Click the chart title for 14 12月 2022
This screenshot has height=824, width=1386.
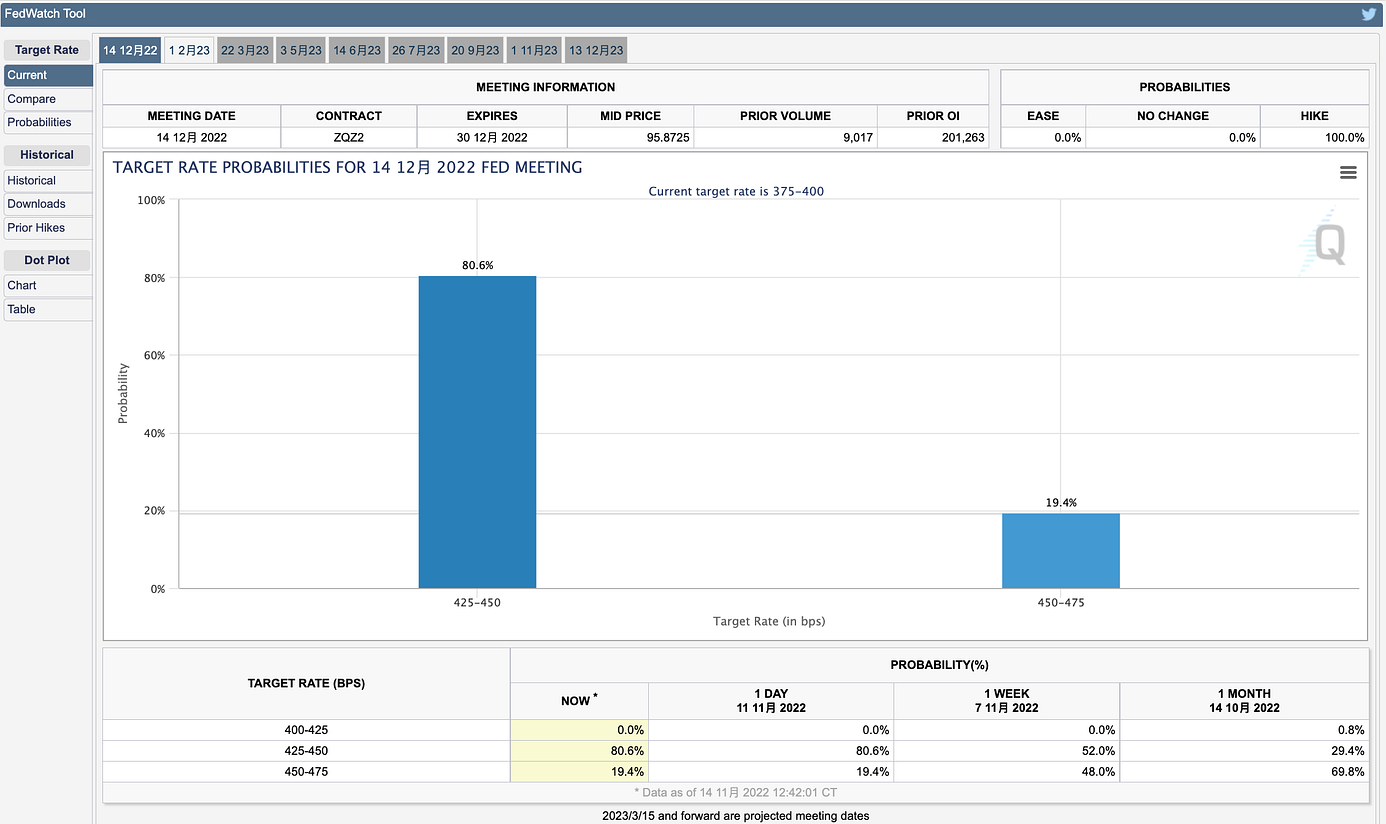pos(347,168)
